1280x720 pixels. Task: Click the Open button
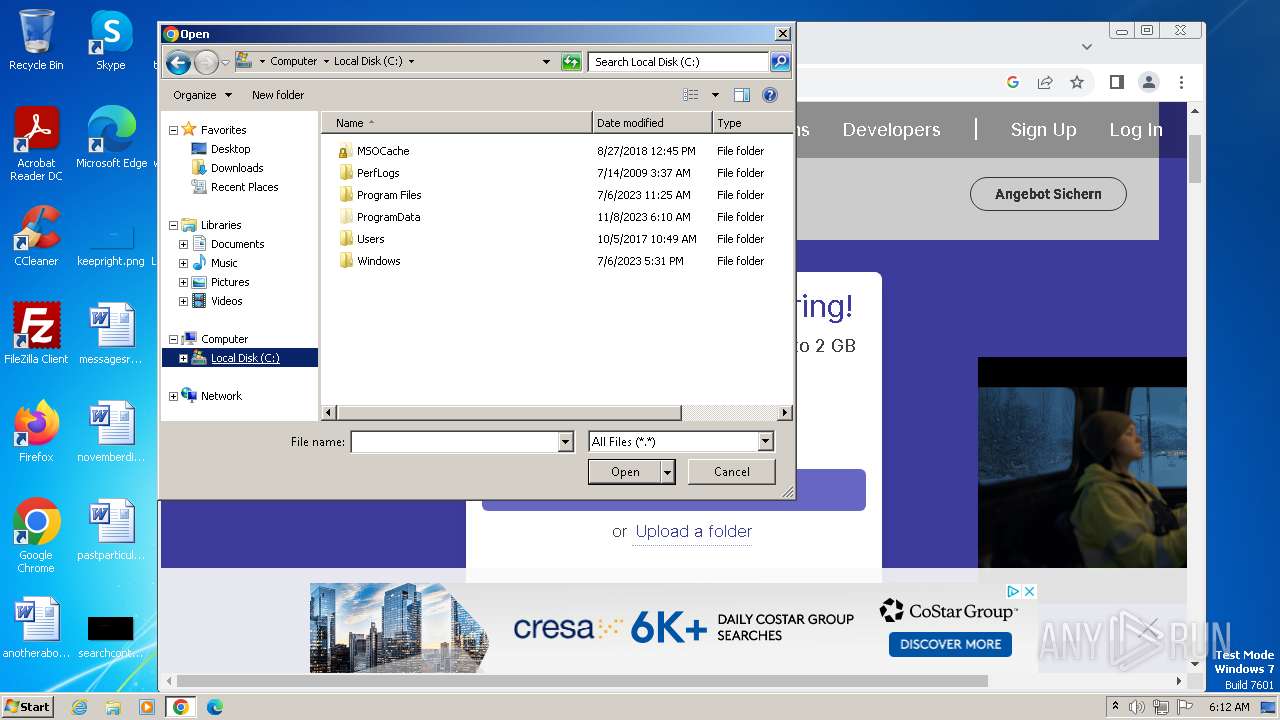pyautogui.click(x=625, y=472)
